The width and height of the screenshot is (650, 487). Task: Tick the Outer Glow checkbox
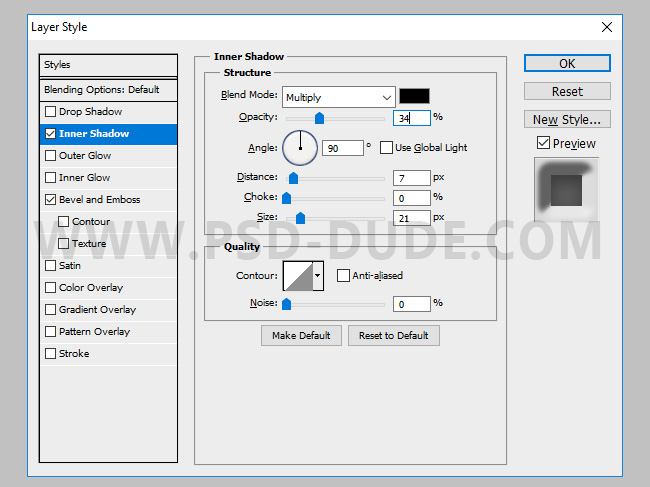[51, 155]
